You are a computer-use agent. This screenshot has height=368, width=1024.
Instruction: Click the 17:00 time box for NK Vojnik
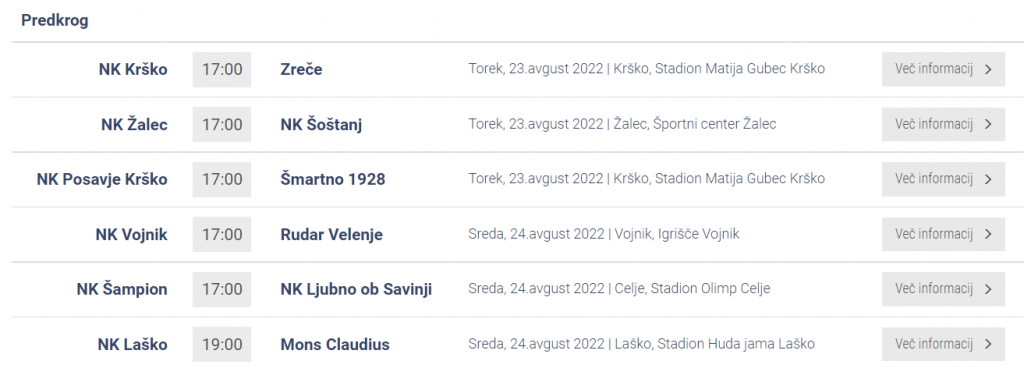point(221,234)
